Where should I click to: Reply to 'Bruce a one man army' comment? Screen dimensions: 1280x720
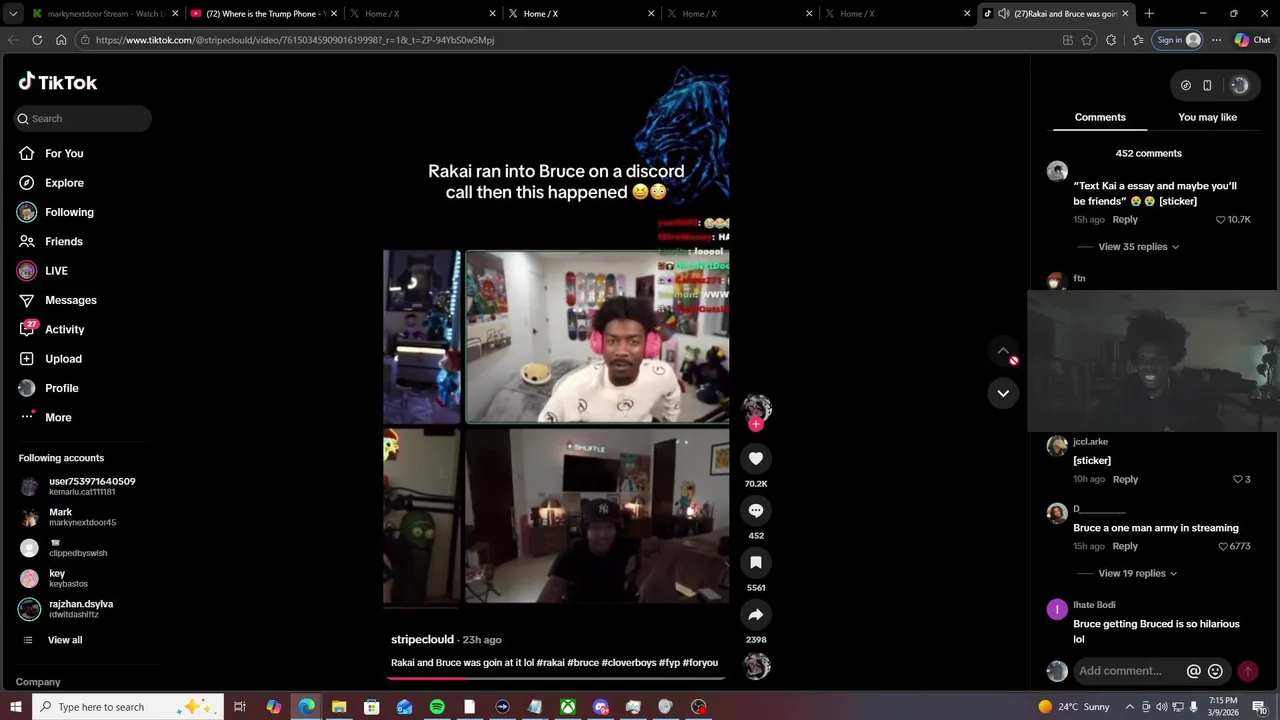1125,547
